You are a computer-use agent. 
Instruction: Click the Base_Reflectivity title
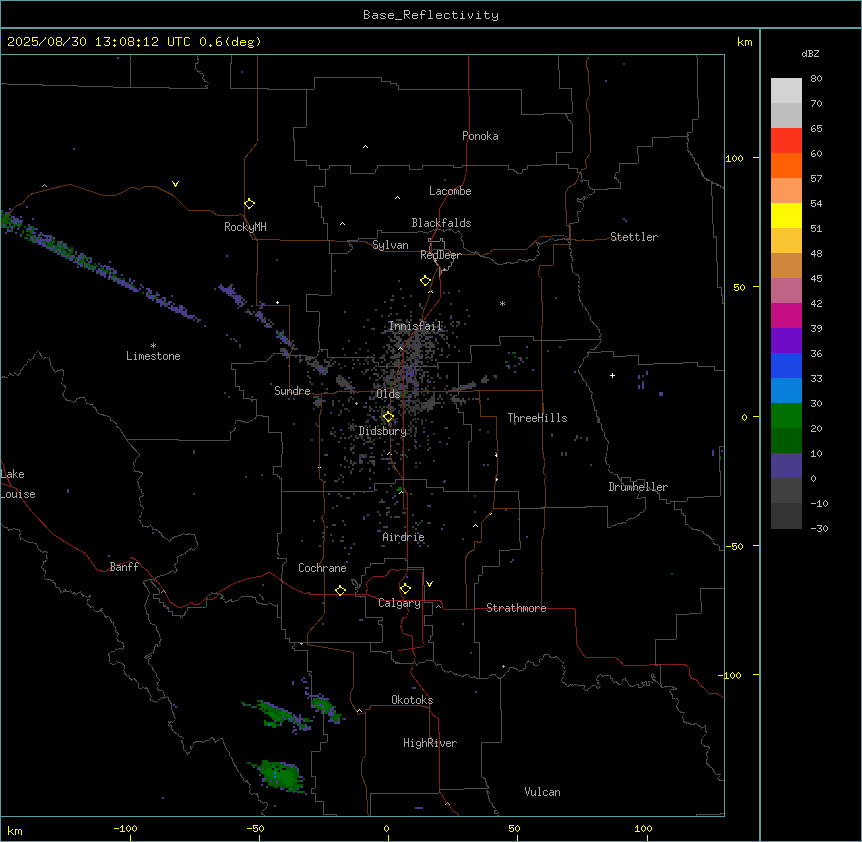coord(431,15)
